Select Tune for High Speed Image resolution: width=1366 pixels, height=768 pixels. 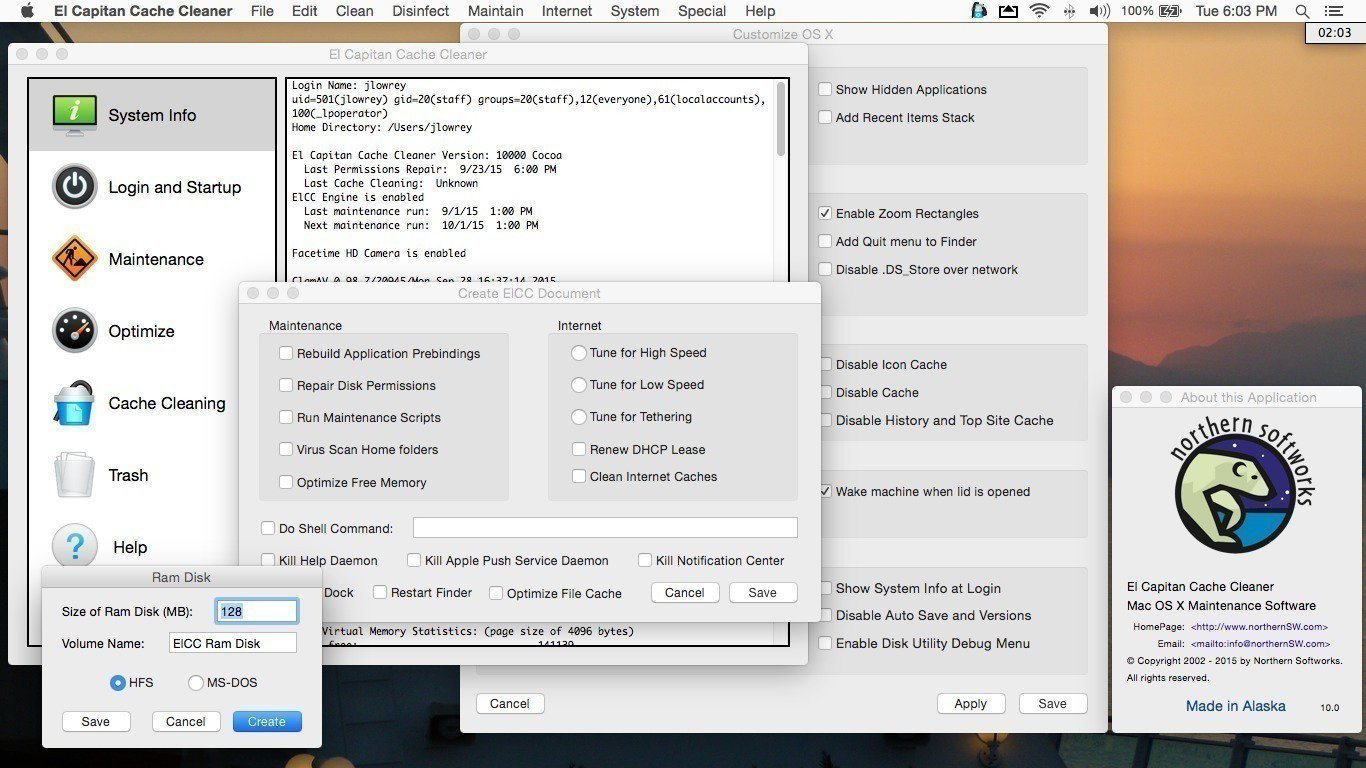click(579, 353)
